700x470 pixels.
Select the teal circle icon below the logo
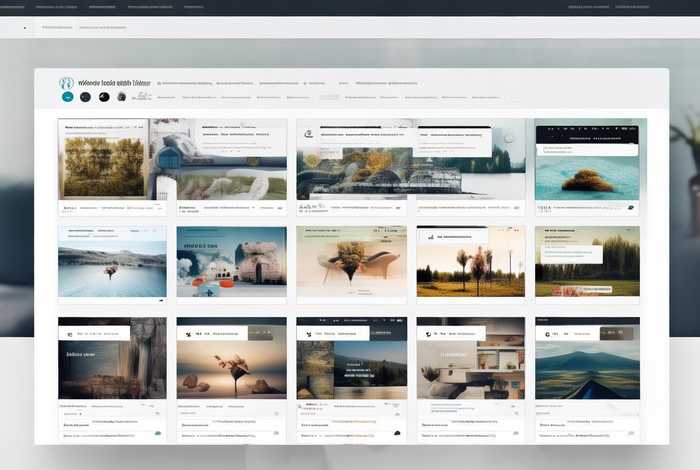pyautogui.click(x=67, y=97)
